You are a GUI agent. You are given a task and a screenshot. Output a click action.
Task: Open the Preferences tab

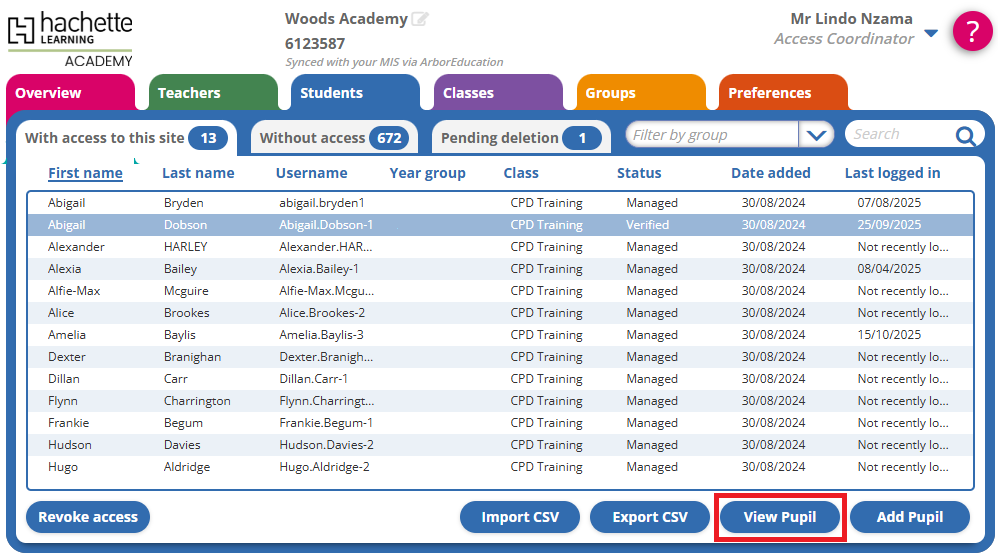click(x=782, y=93)
